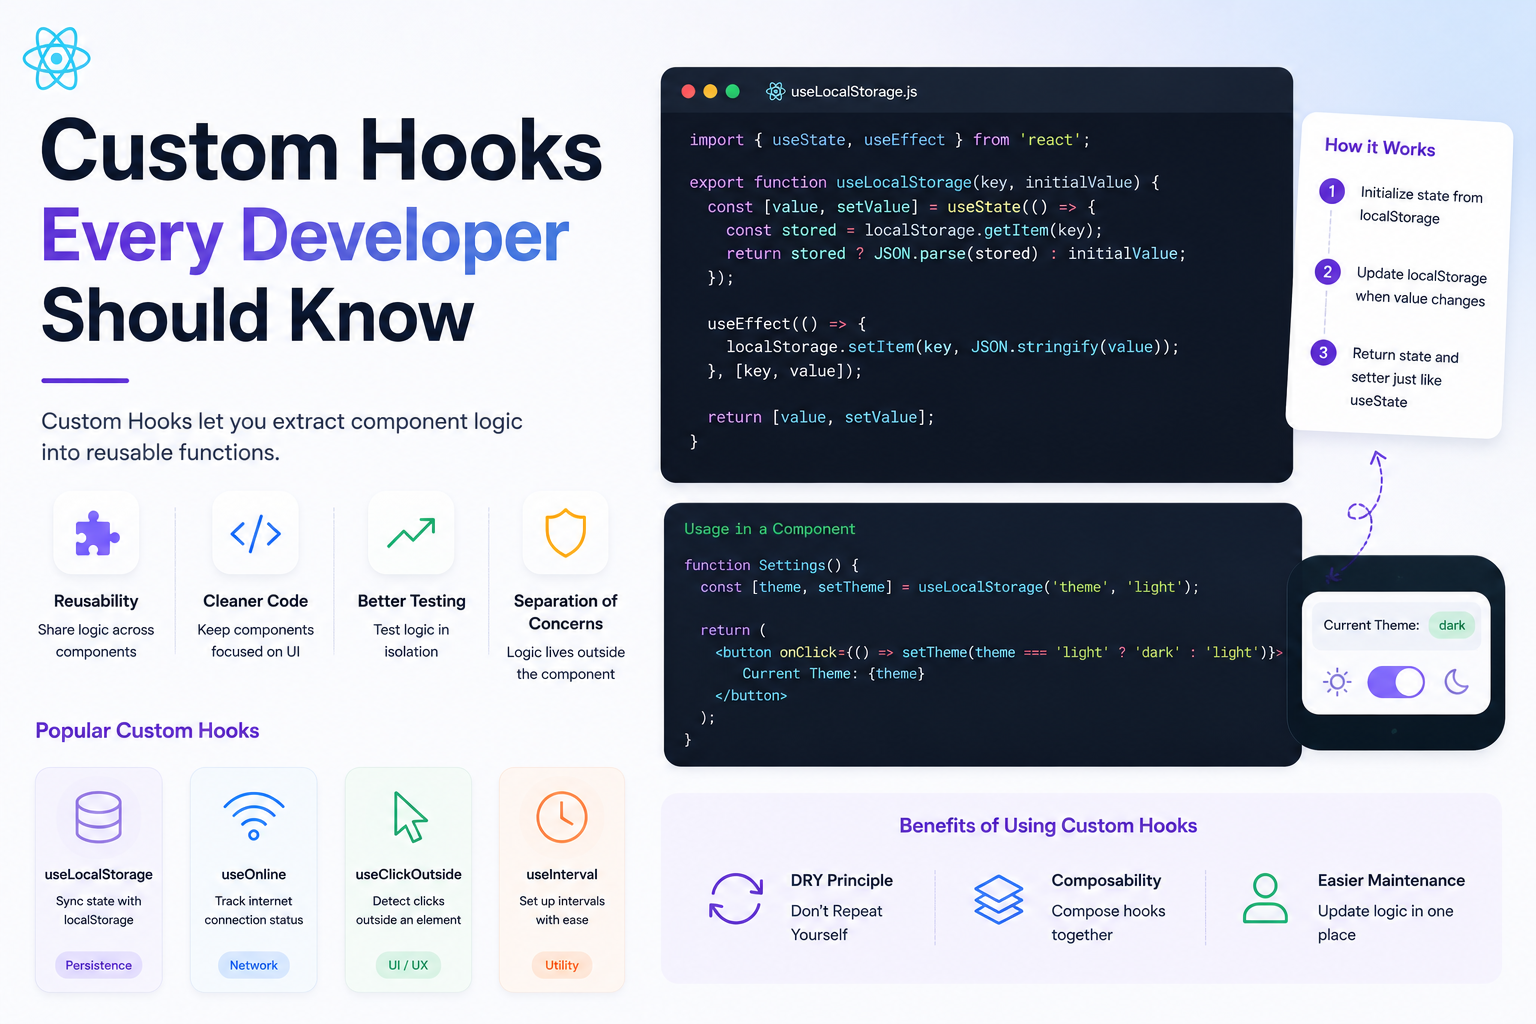Click 'Update localStorage when value changes' step
This screenshot has width=1536, height=1024.
coord(1421,287)
